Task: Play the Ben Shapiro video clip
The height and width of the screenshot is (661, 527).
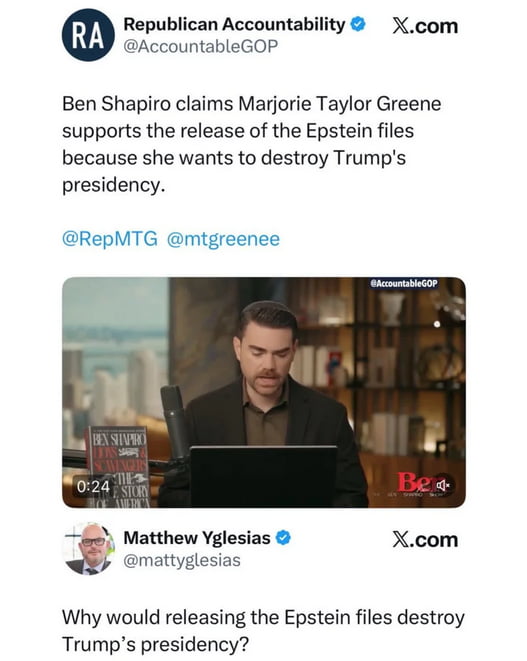Action: (x=264, y=392)
